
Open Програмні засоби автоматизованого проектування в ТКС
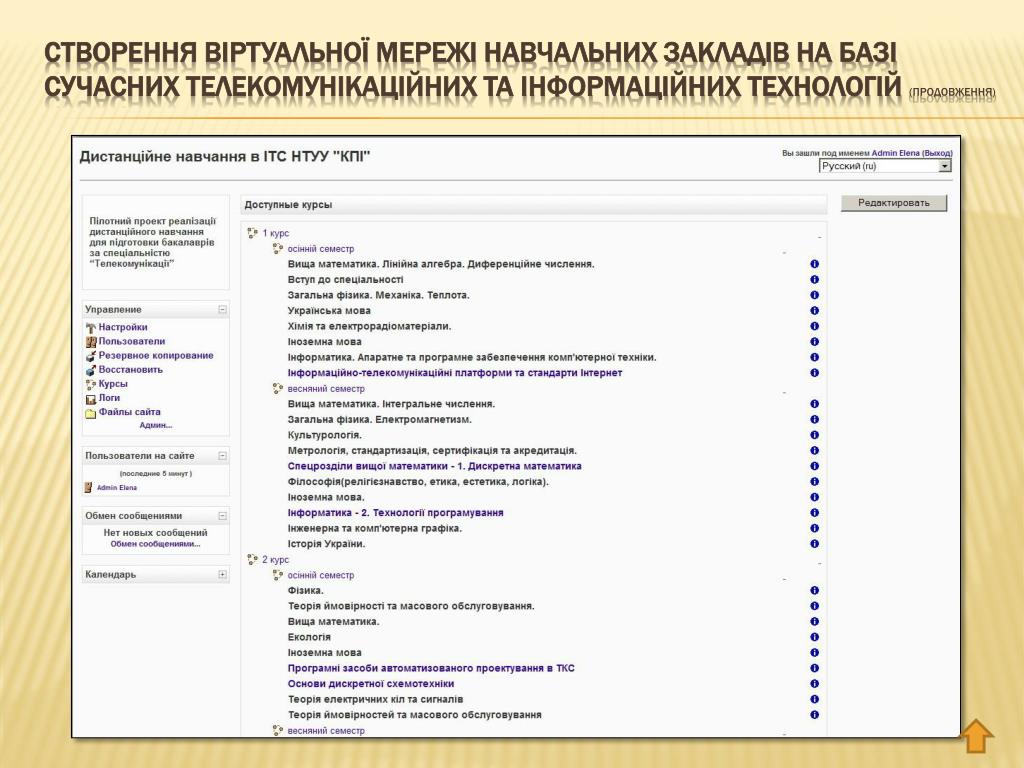(431, 668)
